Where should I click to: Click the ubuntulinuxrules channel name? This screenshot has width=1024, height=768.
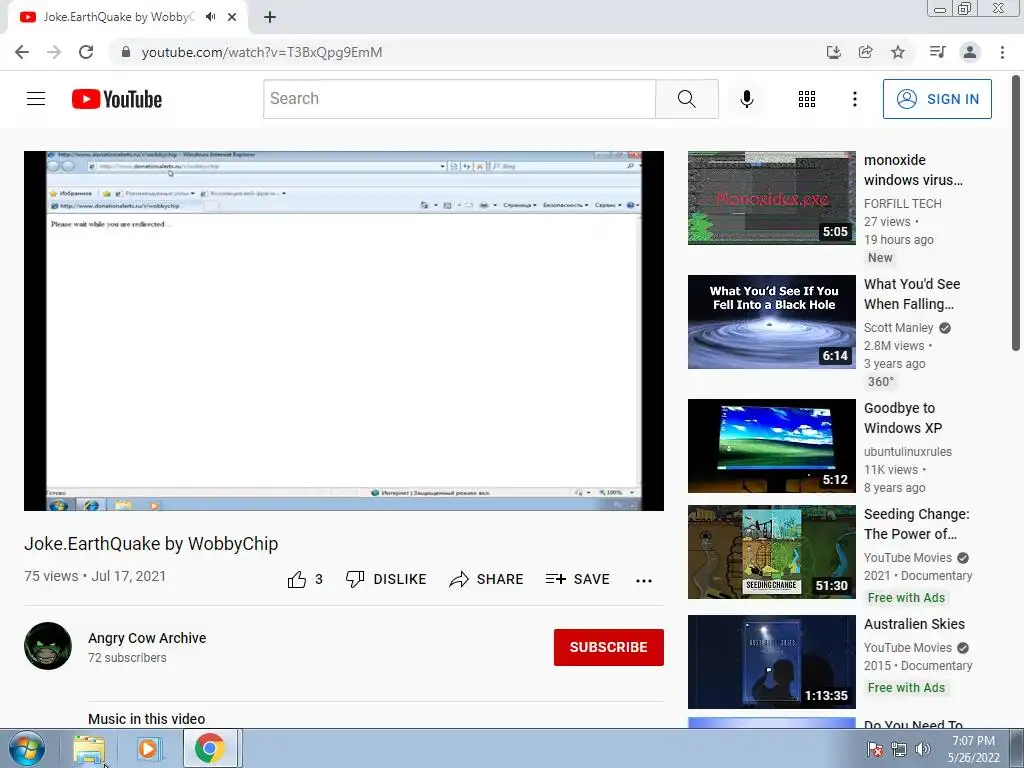[x=908, y=452]
